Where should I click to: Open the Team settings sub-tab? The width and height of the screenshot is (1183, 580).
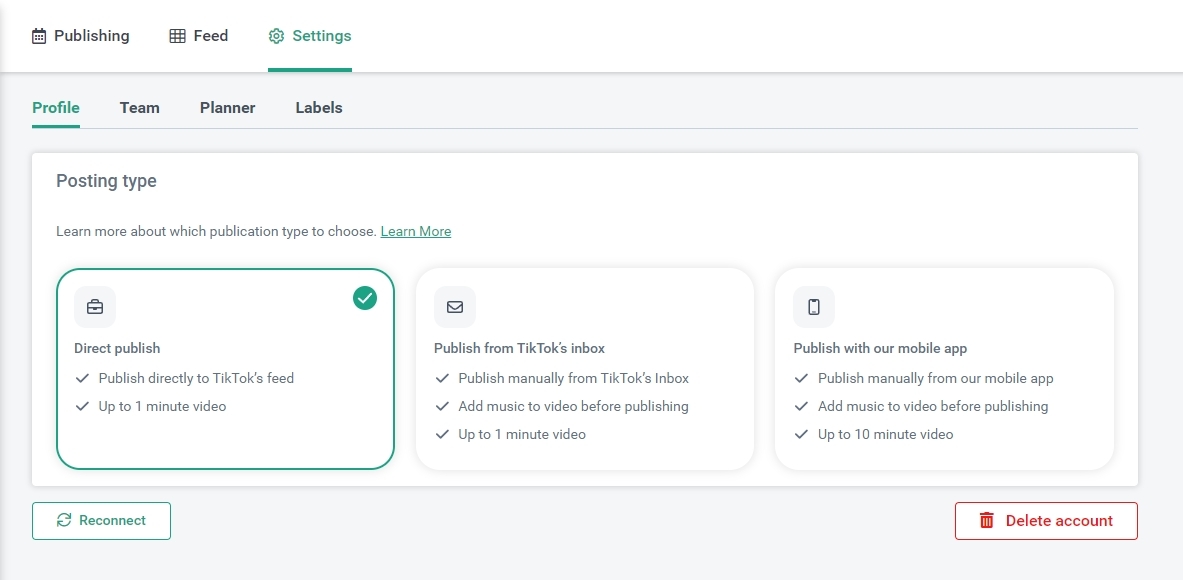coord(140,108)
